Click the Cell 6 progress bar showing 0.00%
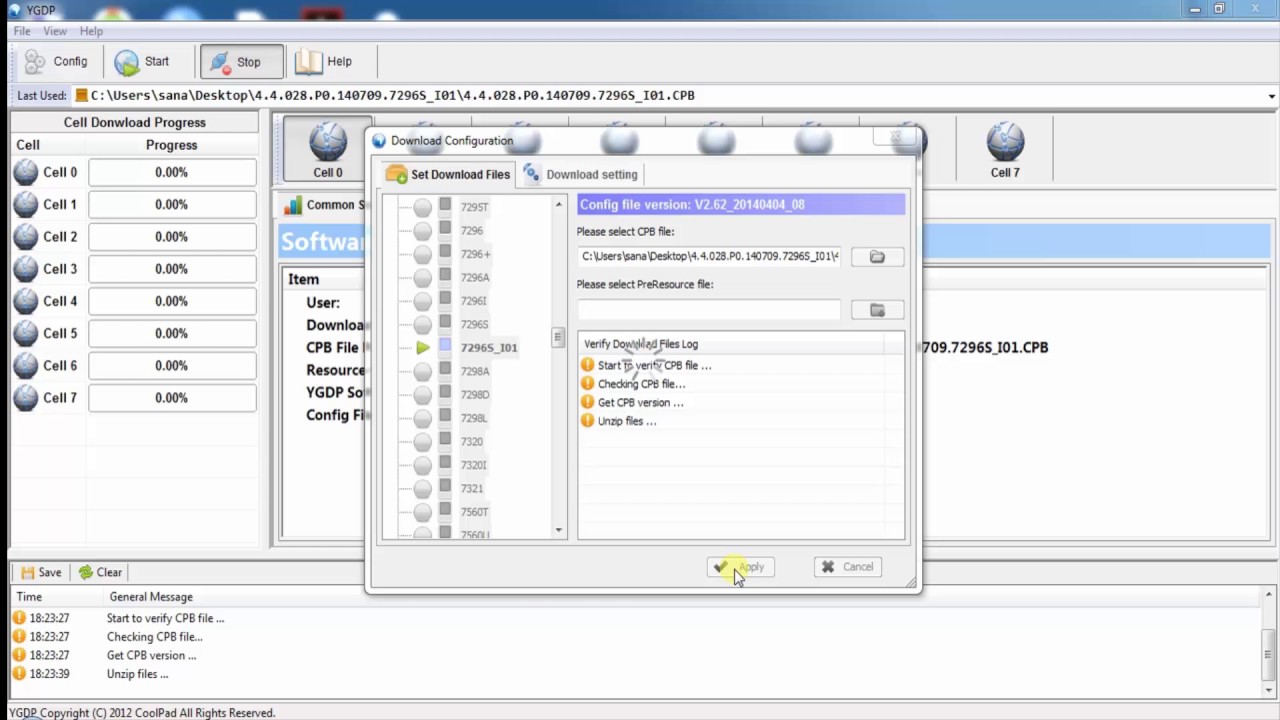 (172, 365)
